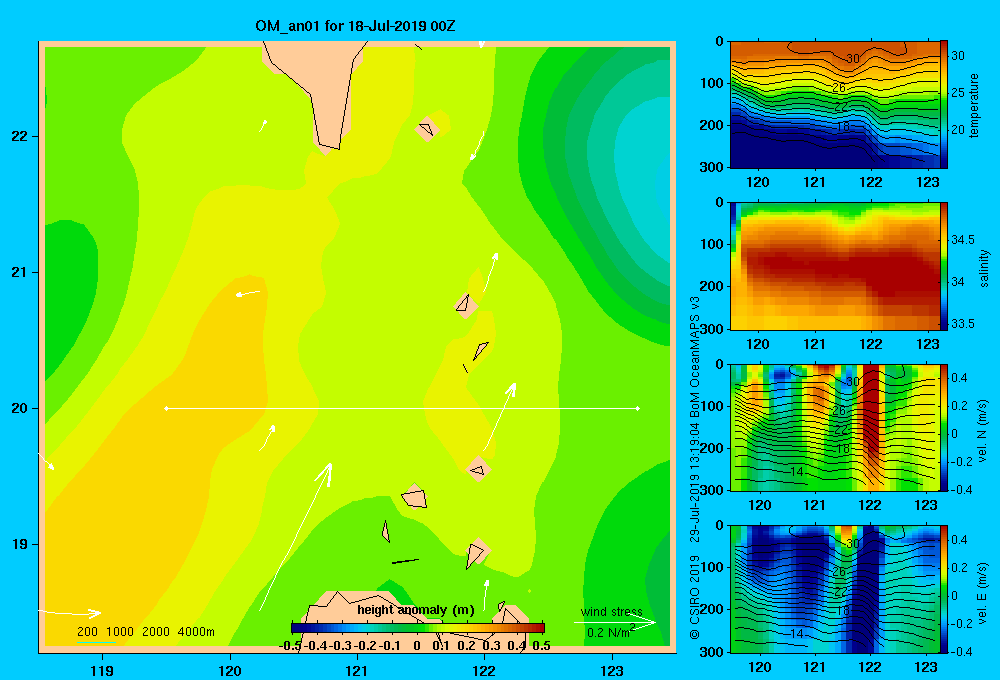The width and height of the screenshot is (1000, 680).
Task: Click the salinity color scale bar
Action: (944, 266)
